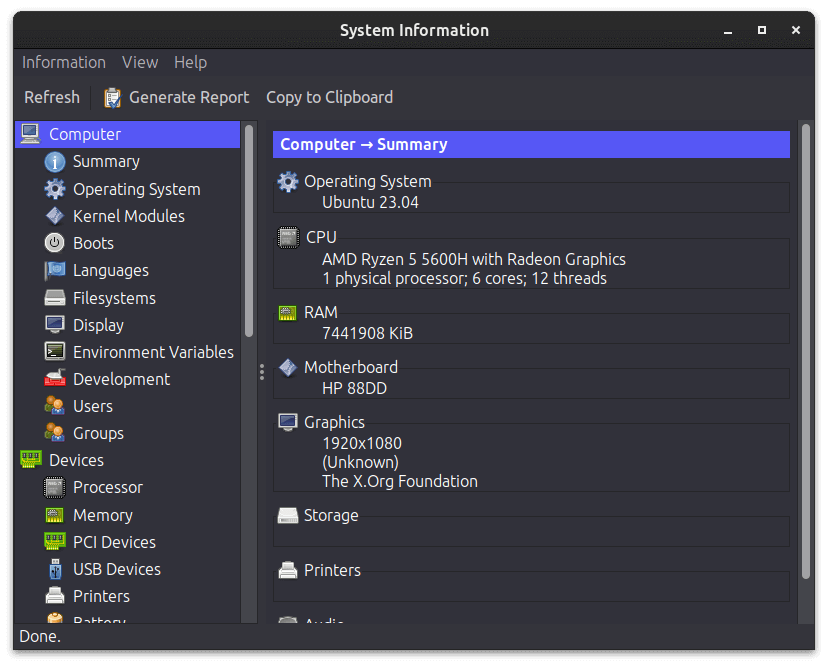Click the Boots power icon
The width and height of the screenshot is (828, 666).
[x=55, y=243]
